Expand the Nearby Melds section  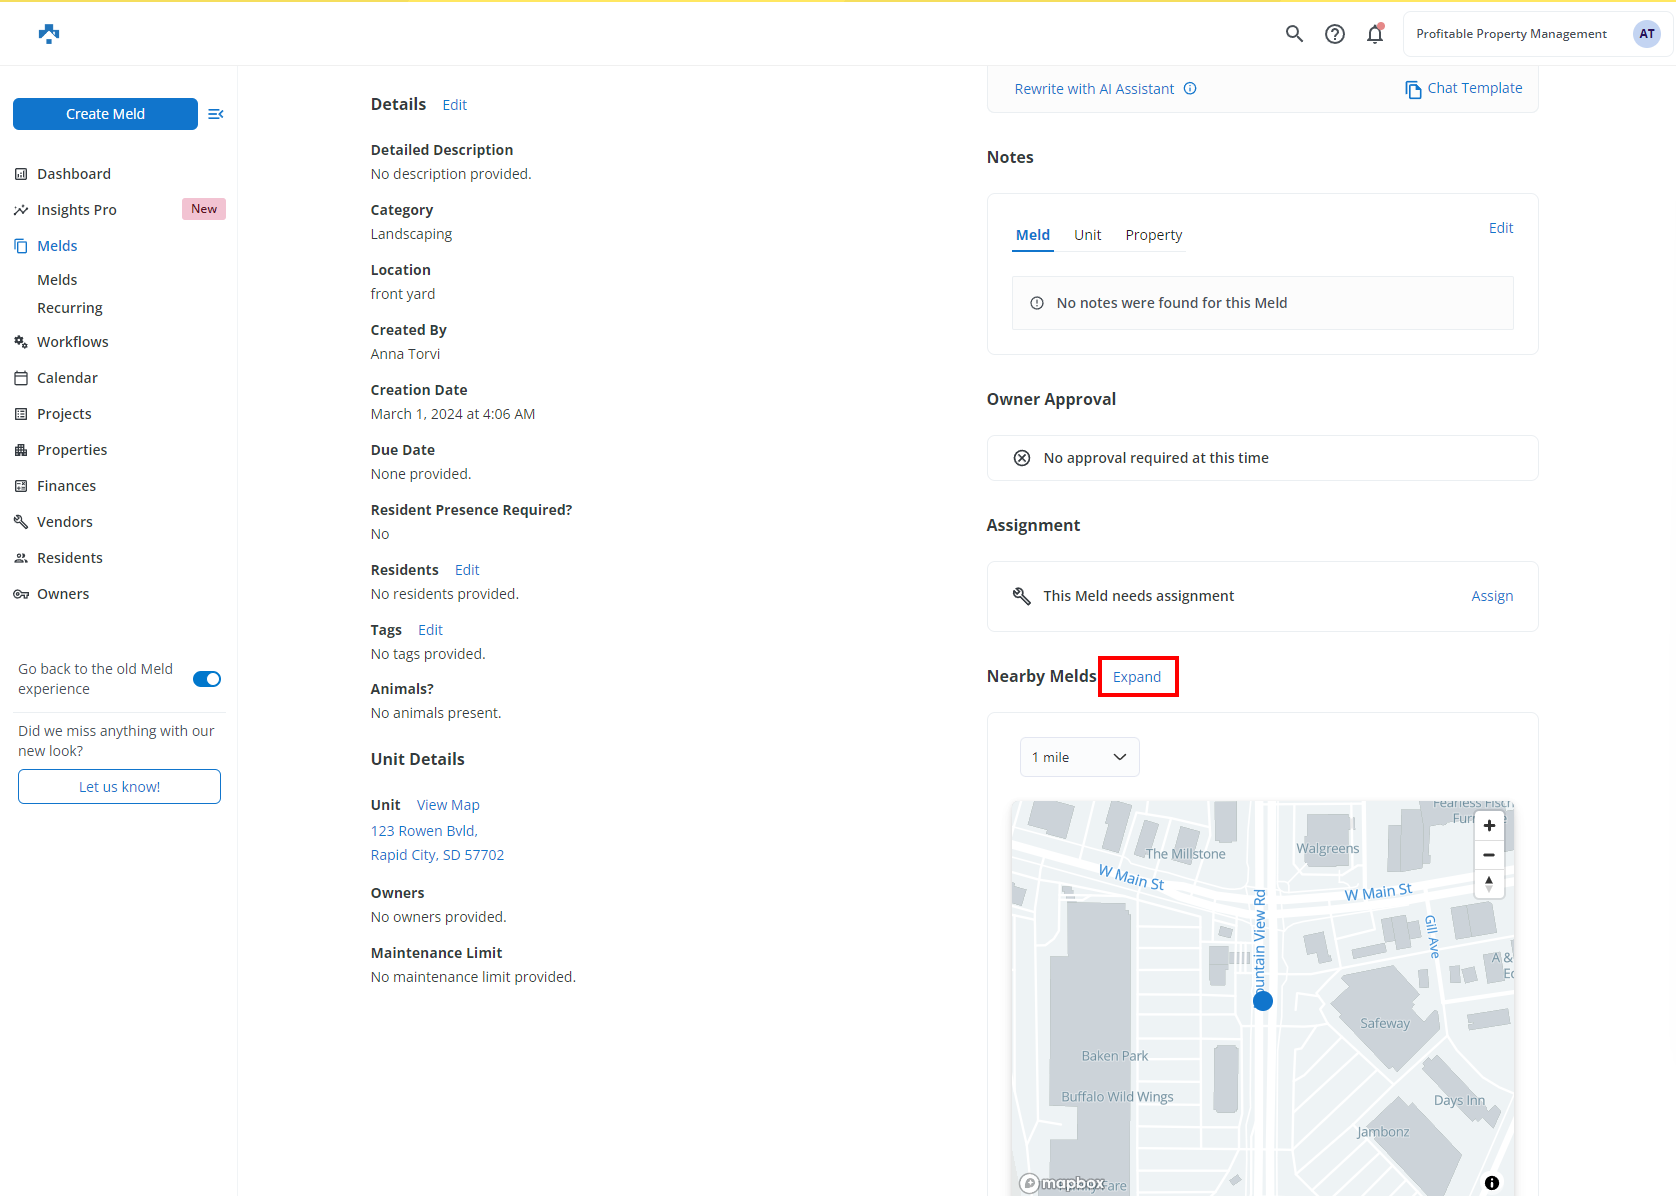tap(1137, 677)
